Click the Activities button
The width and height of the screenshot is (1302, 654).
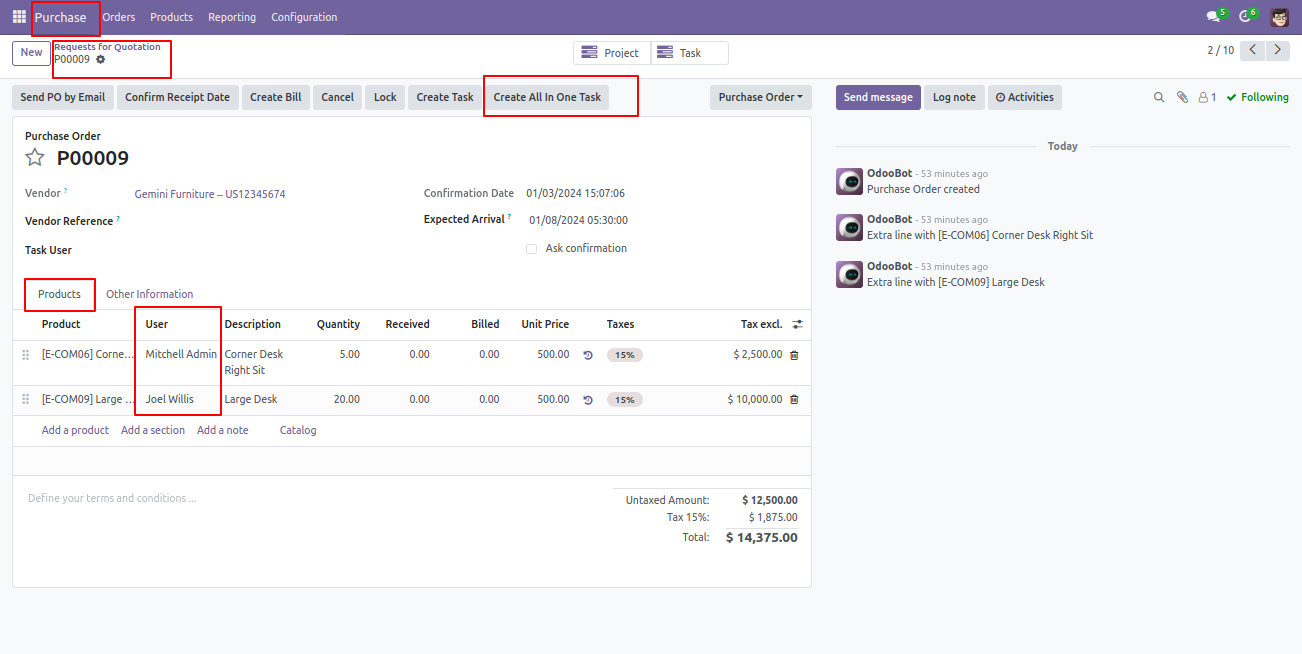coord(1025,97)
